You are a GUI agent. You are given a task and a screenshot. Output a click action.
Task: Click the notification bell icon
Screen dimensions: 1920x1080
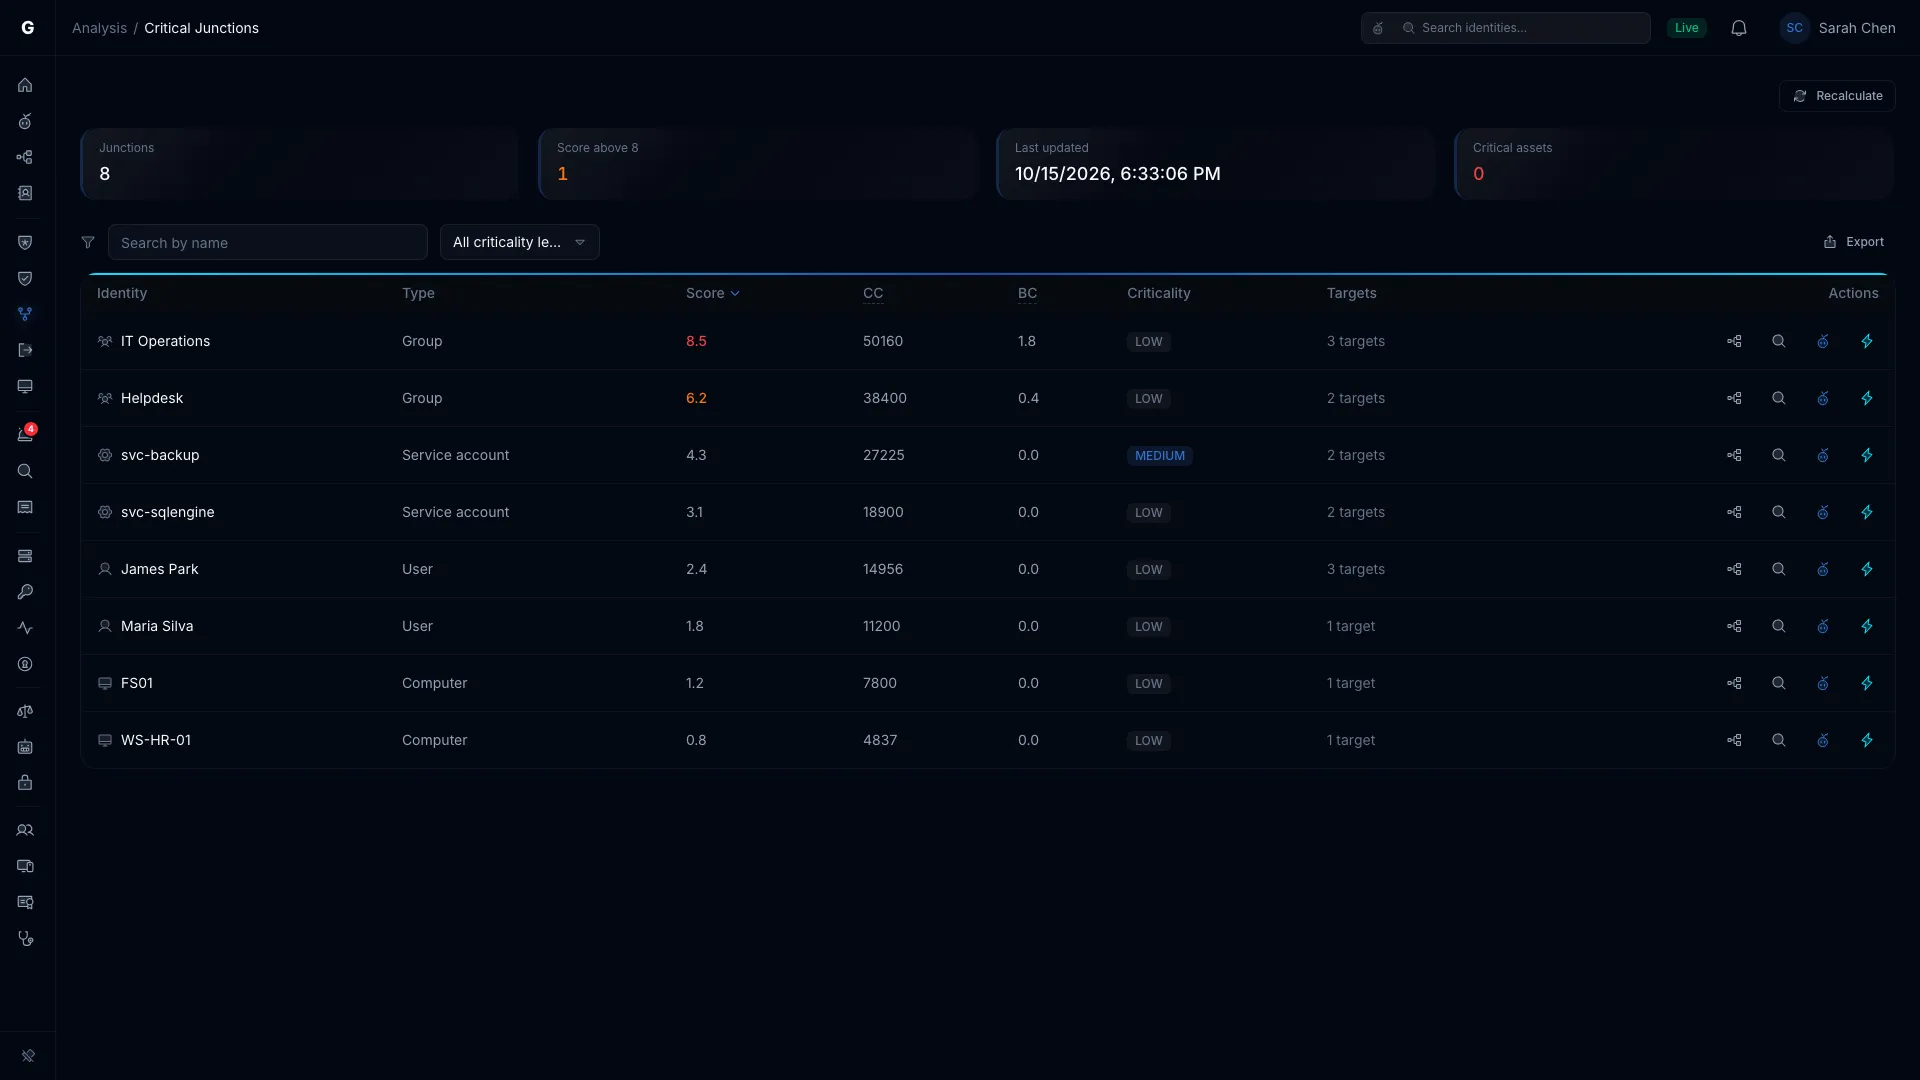click(x=1739, y=28)
